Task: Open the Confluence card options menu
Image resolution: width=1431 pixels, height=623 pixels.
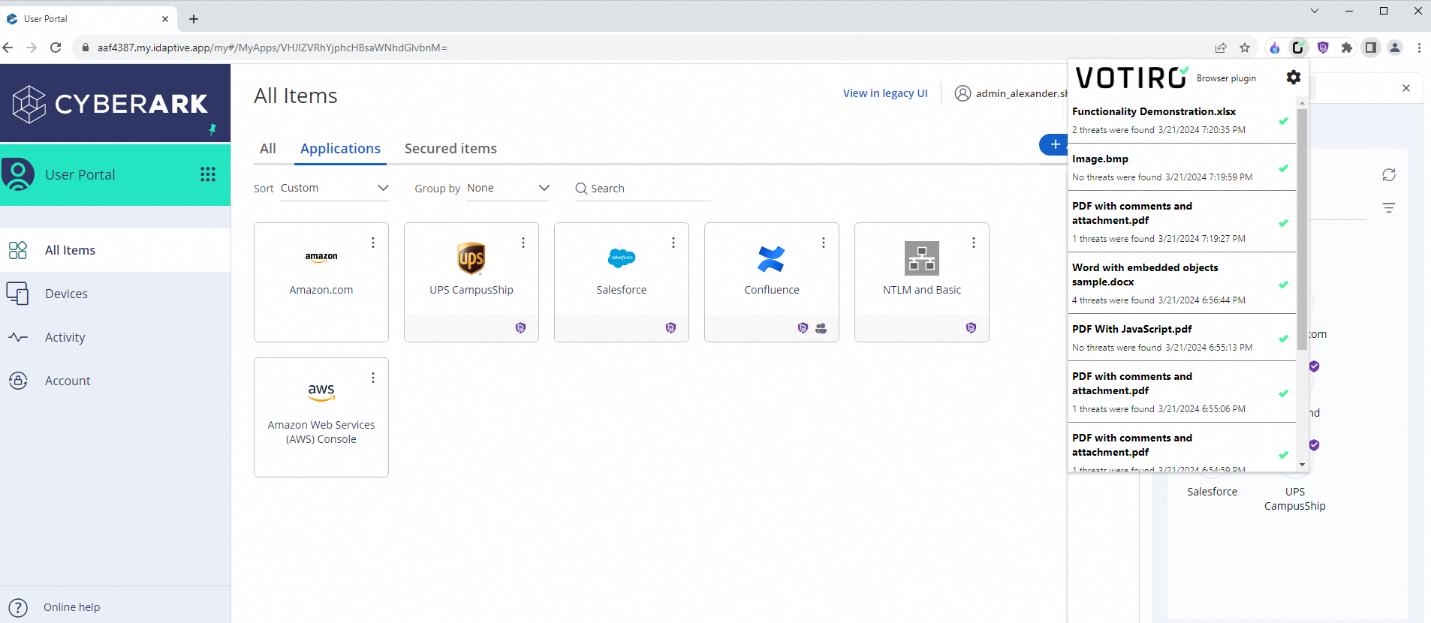Action: point(823,242)
